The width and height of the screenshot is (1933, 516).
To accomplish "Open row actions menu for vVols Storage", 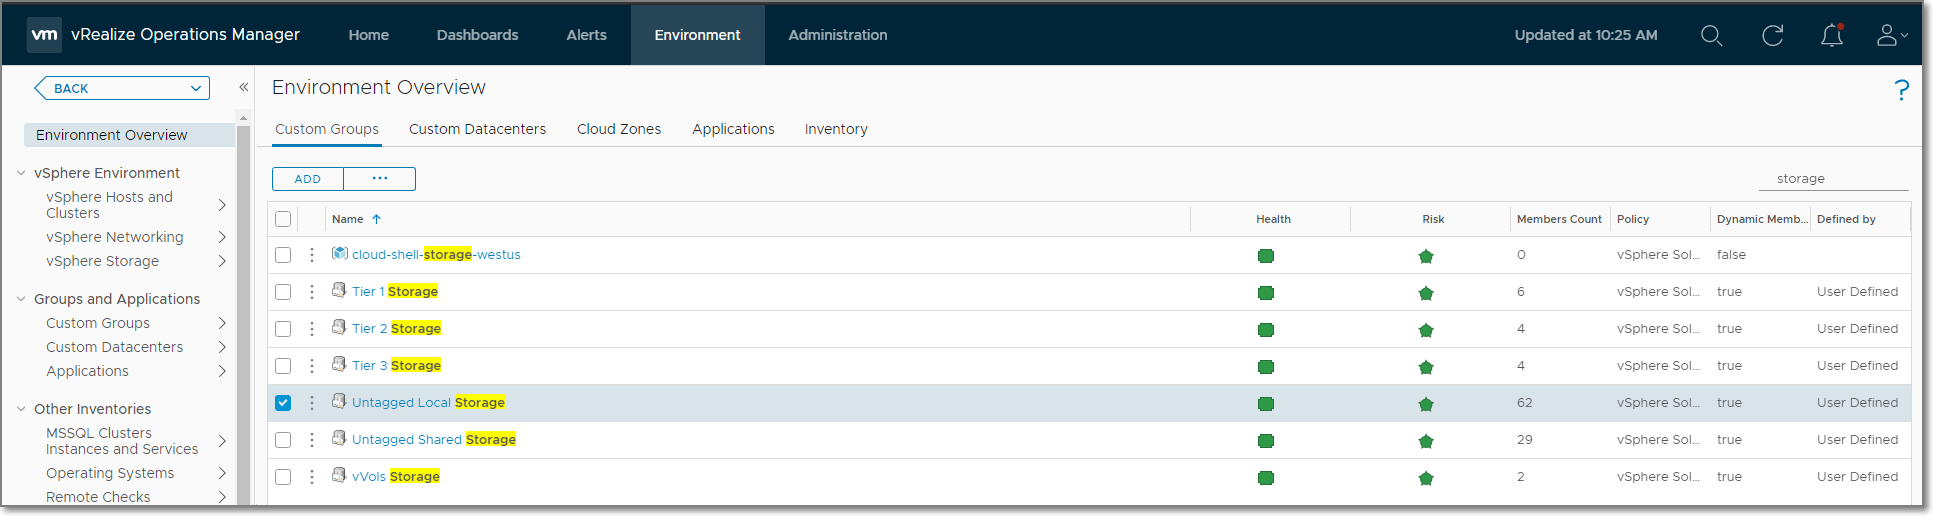I will tap(312, 477).
